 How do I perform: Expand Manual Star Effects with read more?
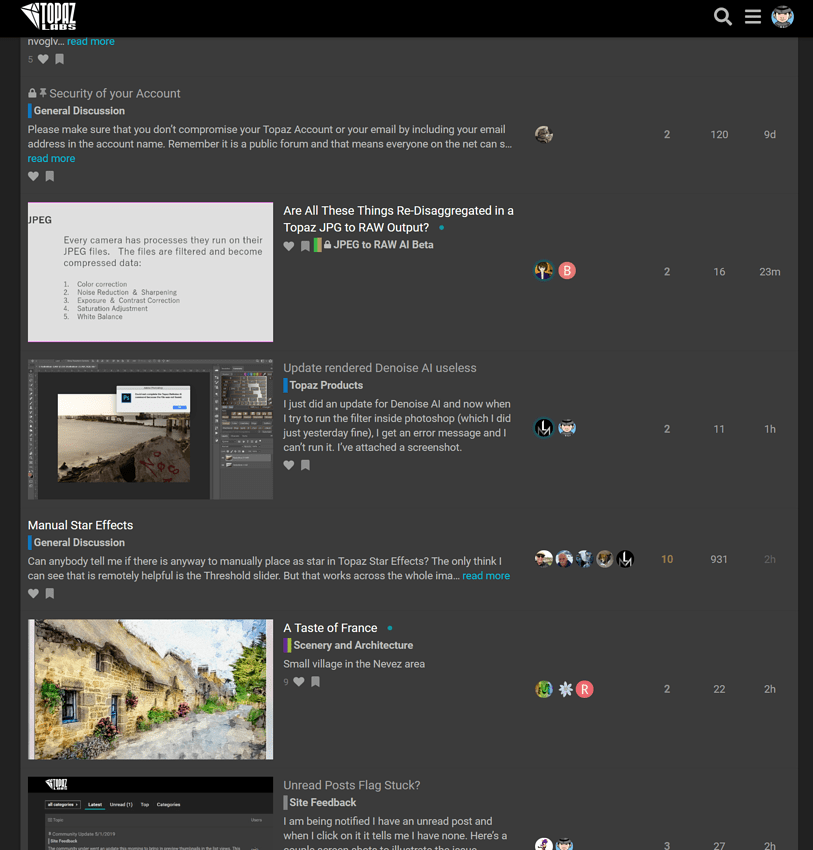point(485,576)
